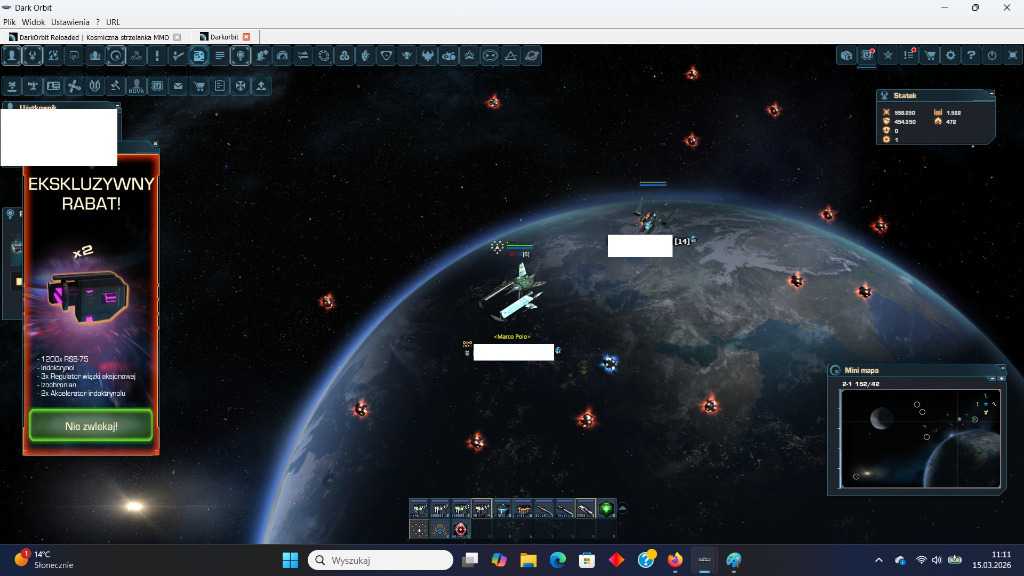Open the shop cart beside the settings gear
The height and width of the screenshot is (576, 1024).
coord(930,56)
